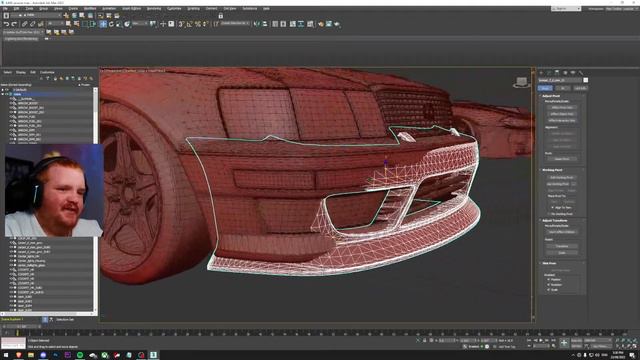Image resolution: width=640 pixels, height=360 pixels.
Task: Click the Redo arrow in main toolbar
Action: coord(14,24)
